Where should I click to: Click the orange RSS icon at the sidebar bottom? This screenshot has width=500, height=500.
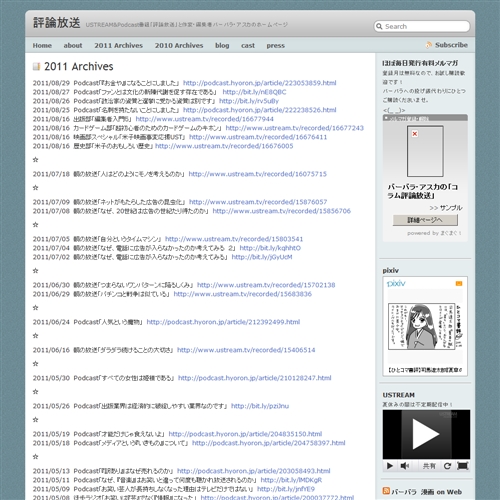(386, 491)
